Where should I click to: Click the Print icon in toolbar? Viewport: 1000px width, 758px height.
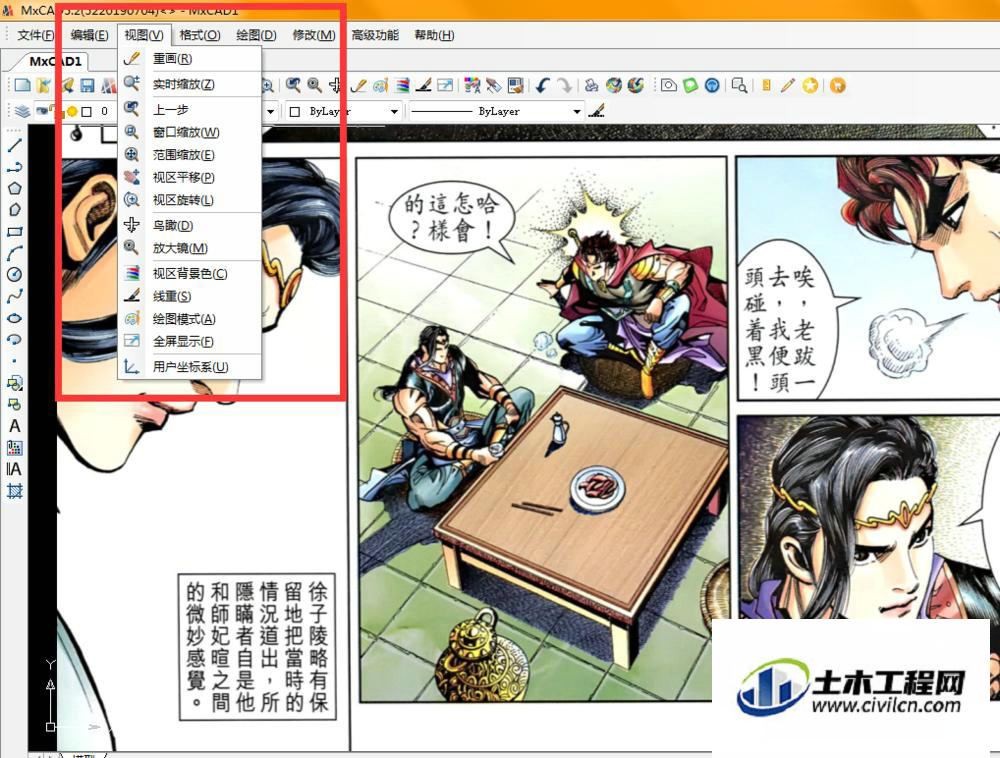pos(592,85)
